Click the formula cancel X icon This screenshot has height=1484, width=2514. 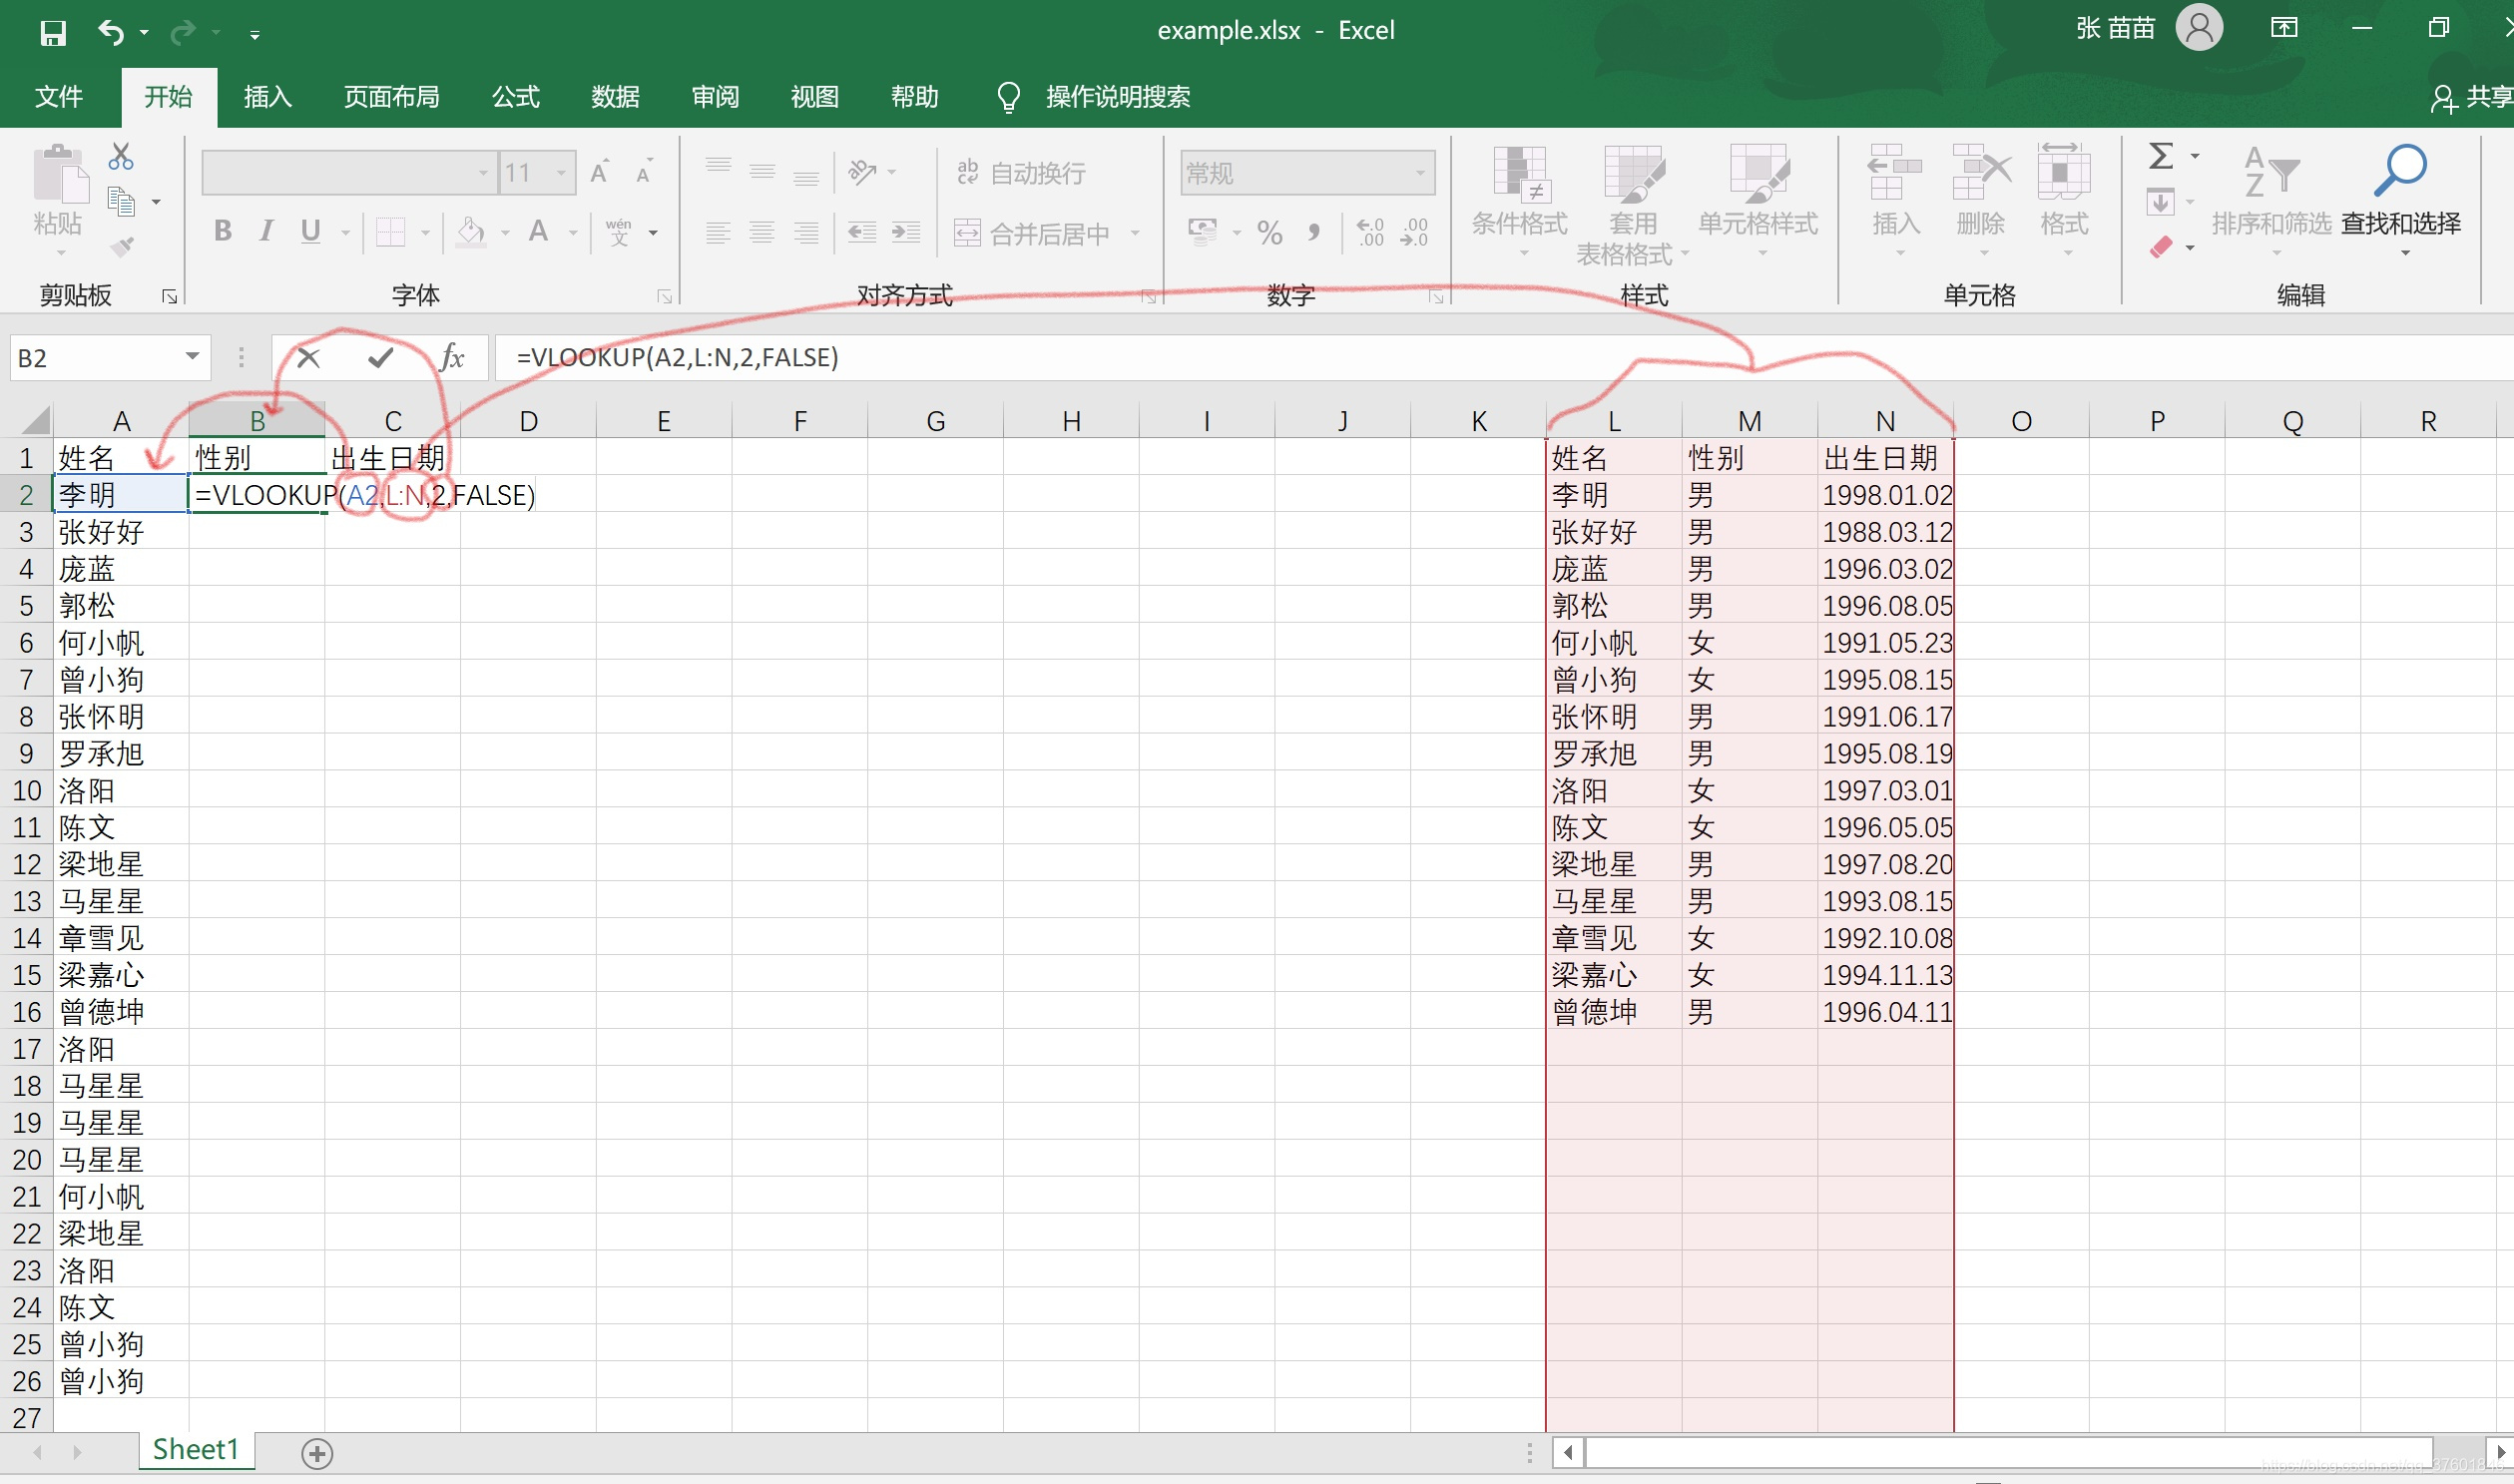click(x=308, y=358)
